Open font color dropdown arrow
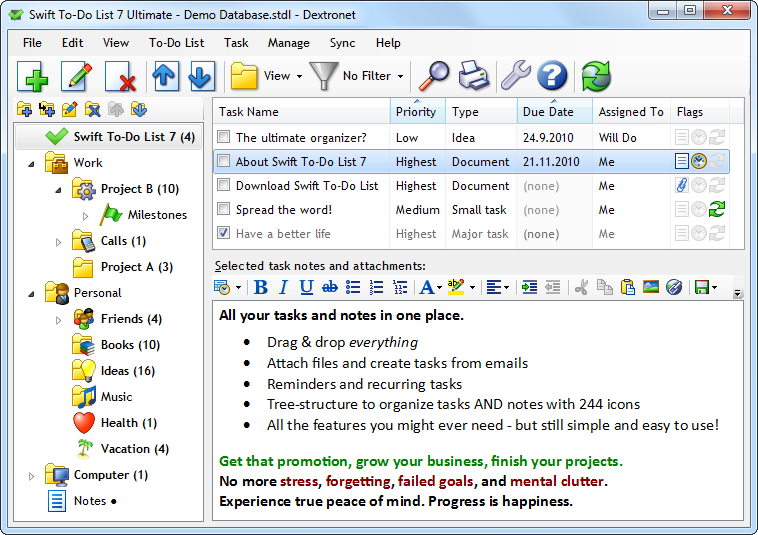The height and width of the screenshot is (535, 758). click(x=439, y=288)
